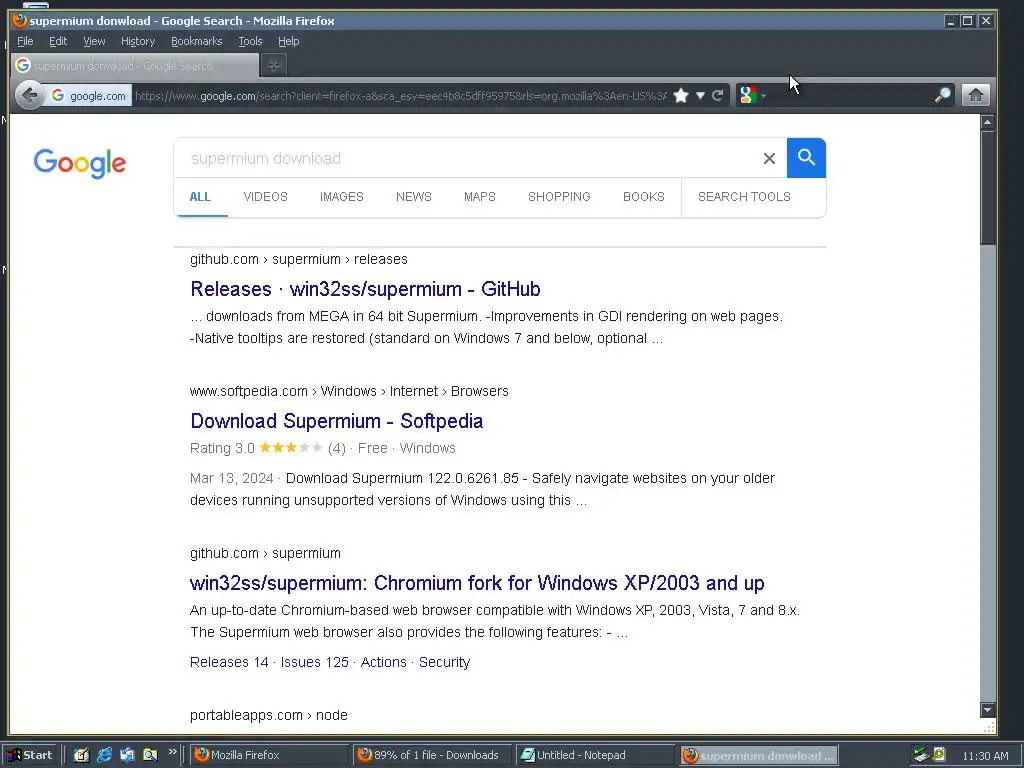1024x768 pixels.
Task: Open the Help menu
Action: 289,41
